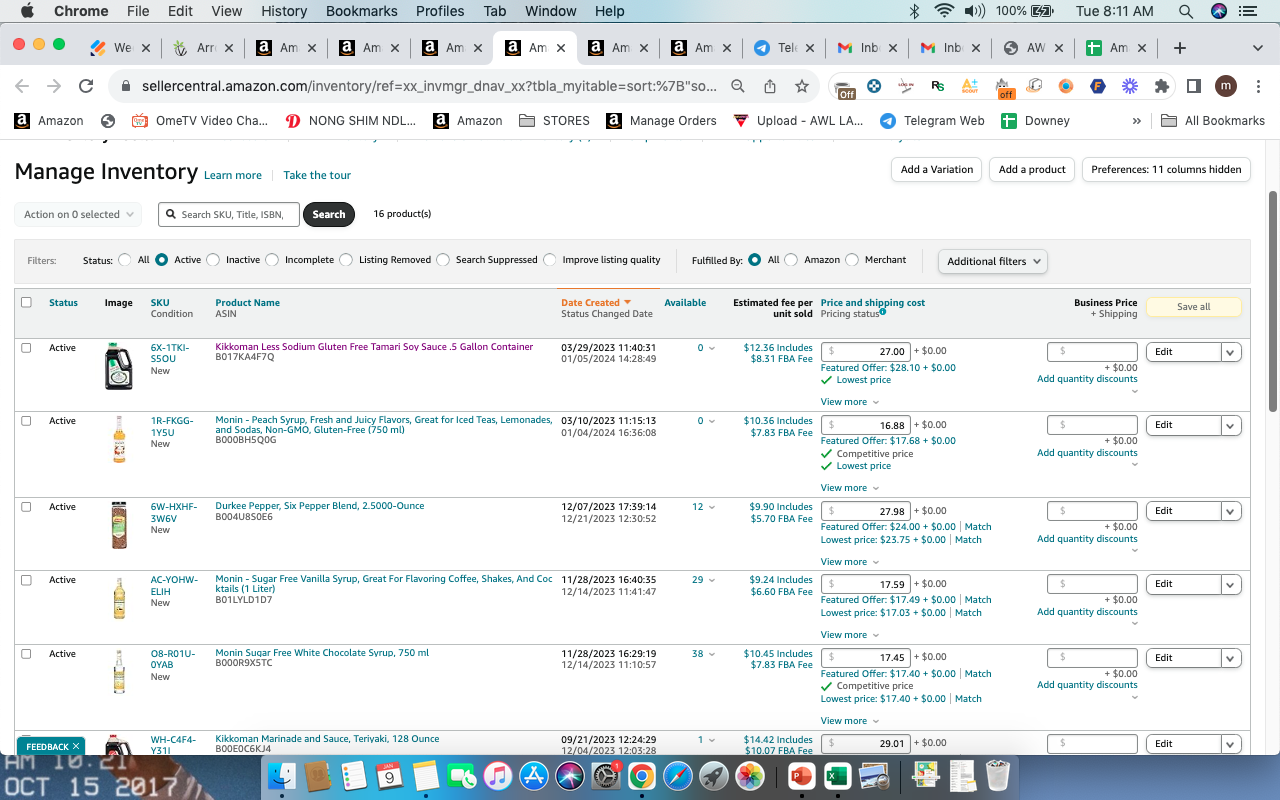1280x800 pixels.
Task: Expand View more under Durkee Pepper pricing
Action: 850,562
